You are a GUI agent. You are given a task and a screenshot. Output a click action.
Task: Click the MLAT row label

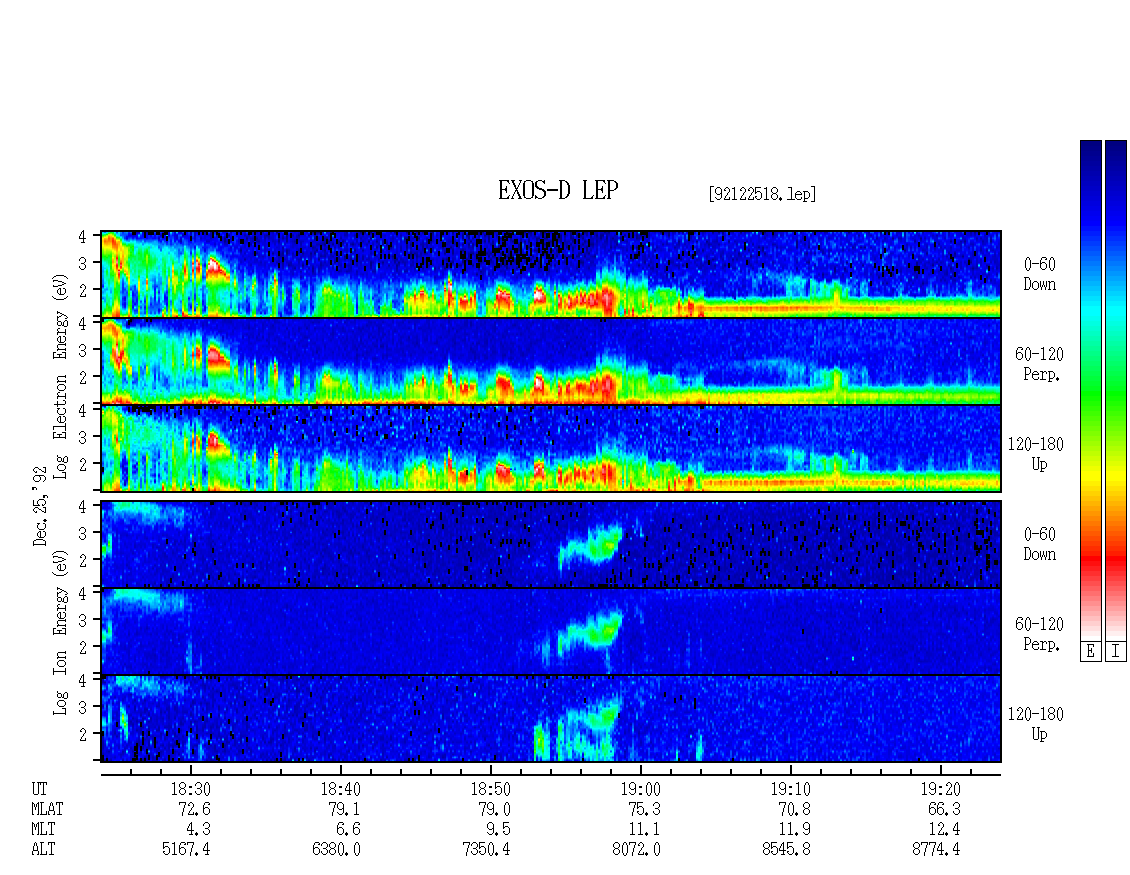click(x=48, y=809)
